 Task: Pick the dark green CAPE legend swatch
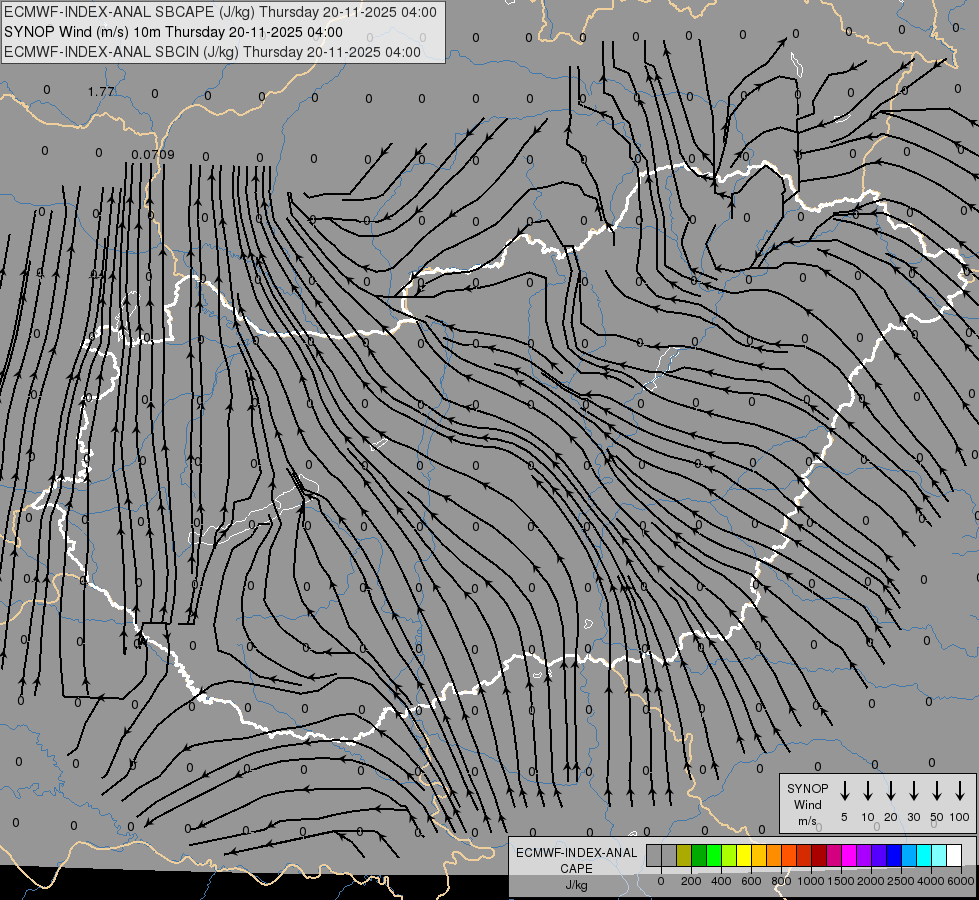tap(699, 855)
